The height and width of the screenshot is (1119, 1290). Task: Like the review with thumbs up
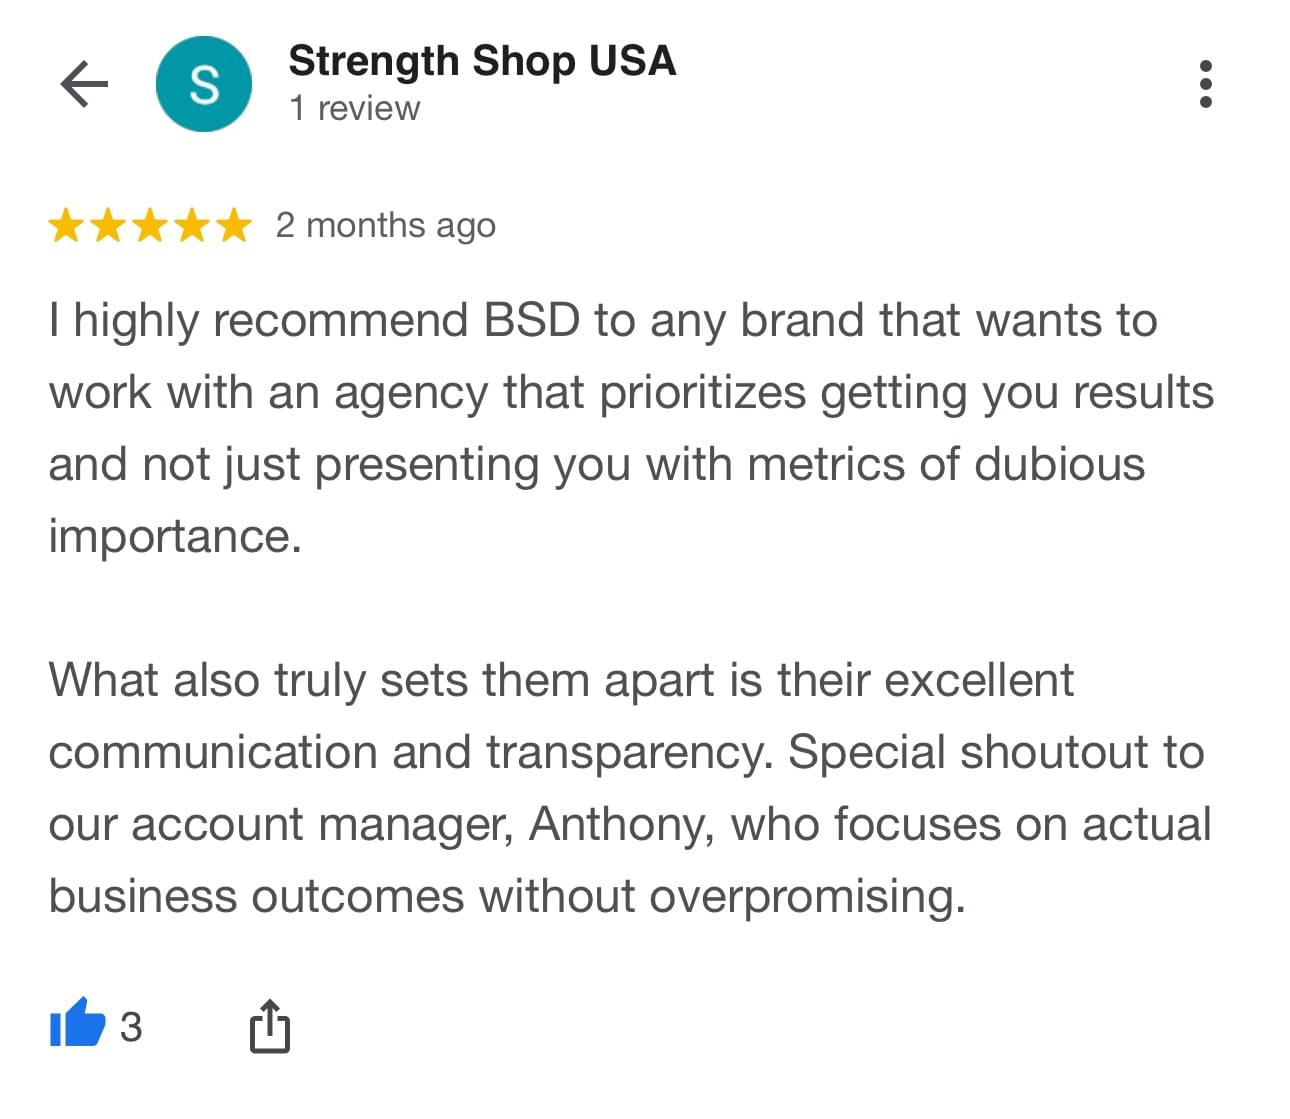pos(77,1024)
